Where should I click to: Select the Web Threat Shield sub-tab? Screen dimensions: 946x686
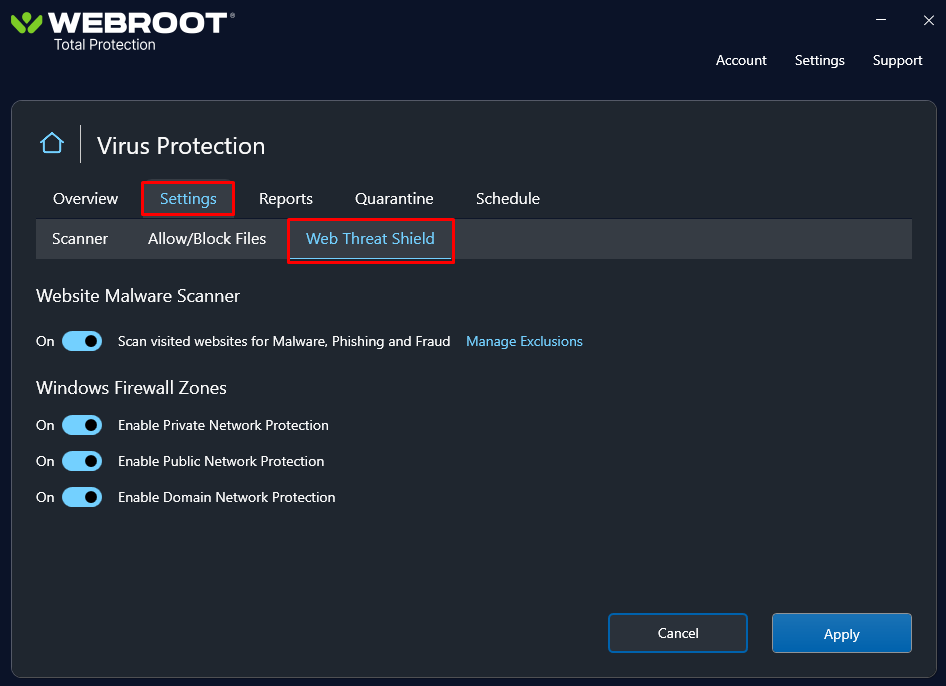coord(370,240)
